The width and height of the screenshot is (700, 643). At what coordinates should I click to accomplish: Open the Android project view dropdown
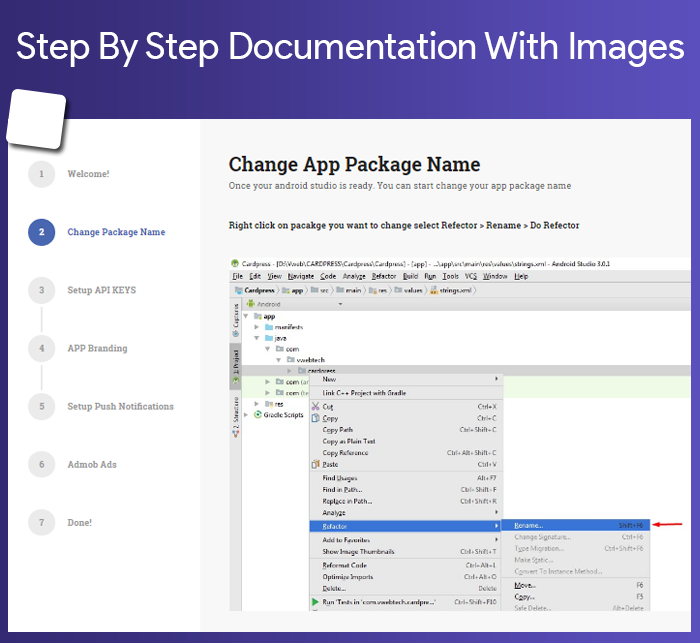tap(295, 304)
